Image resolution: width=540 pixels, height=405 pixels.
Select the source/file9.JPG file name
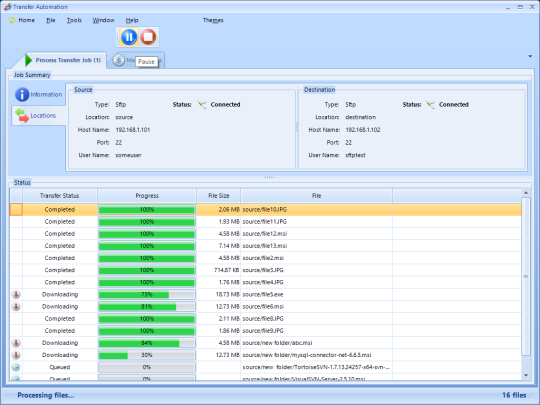(x=263, y=331)
